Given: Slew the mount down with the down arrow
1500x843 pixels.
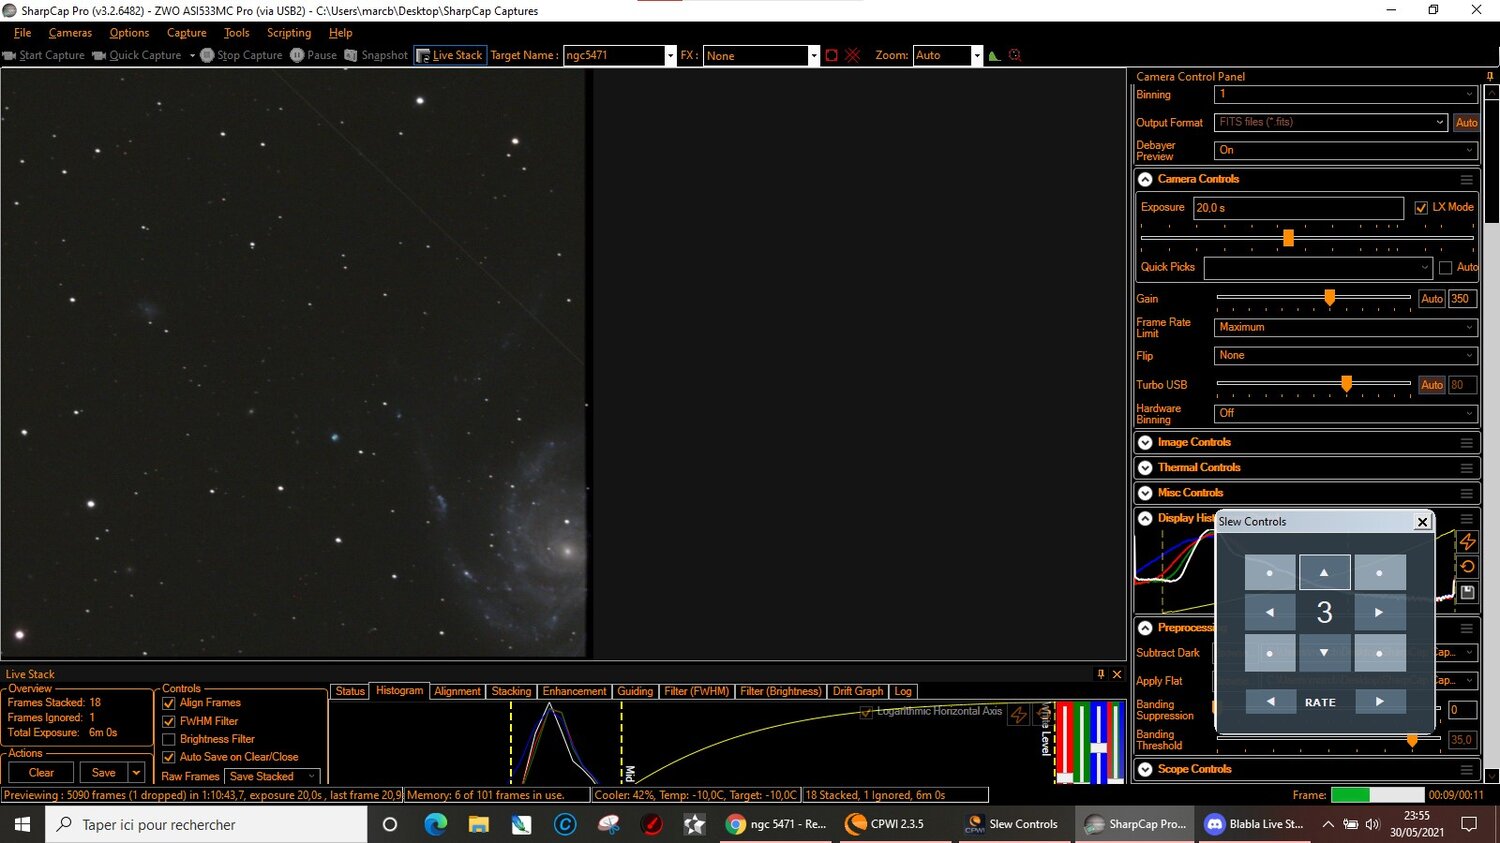Looking at the screenshot, I should coord(1324,653).
